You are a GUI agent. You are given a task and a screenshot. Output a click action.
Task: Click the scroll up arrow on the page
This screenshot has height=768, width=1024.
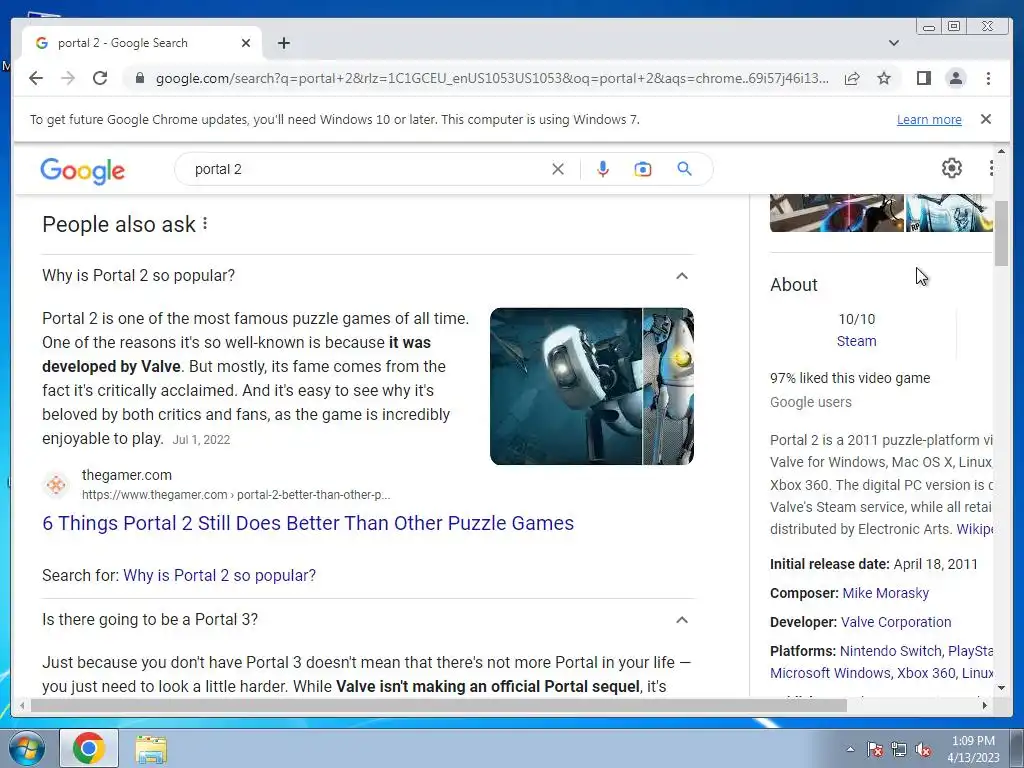coord(1001,152)
